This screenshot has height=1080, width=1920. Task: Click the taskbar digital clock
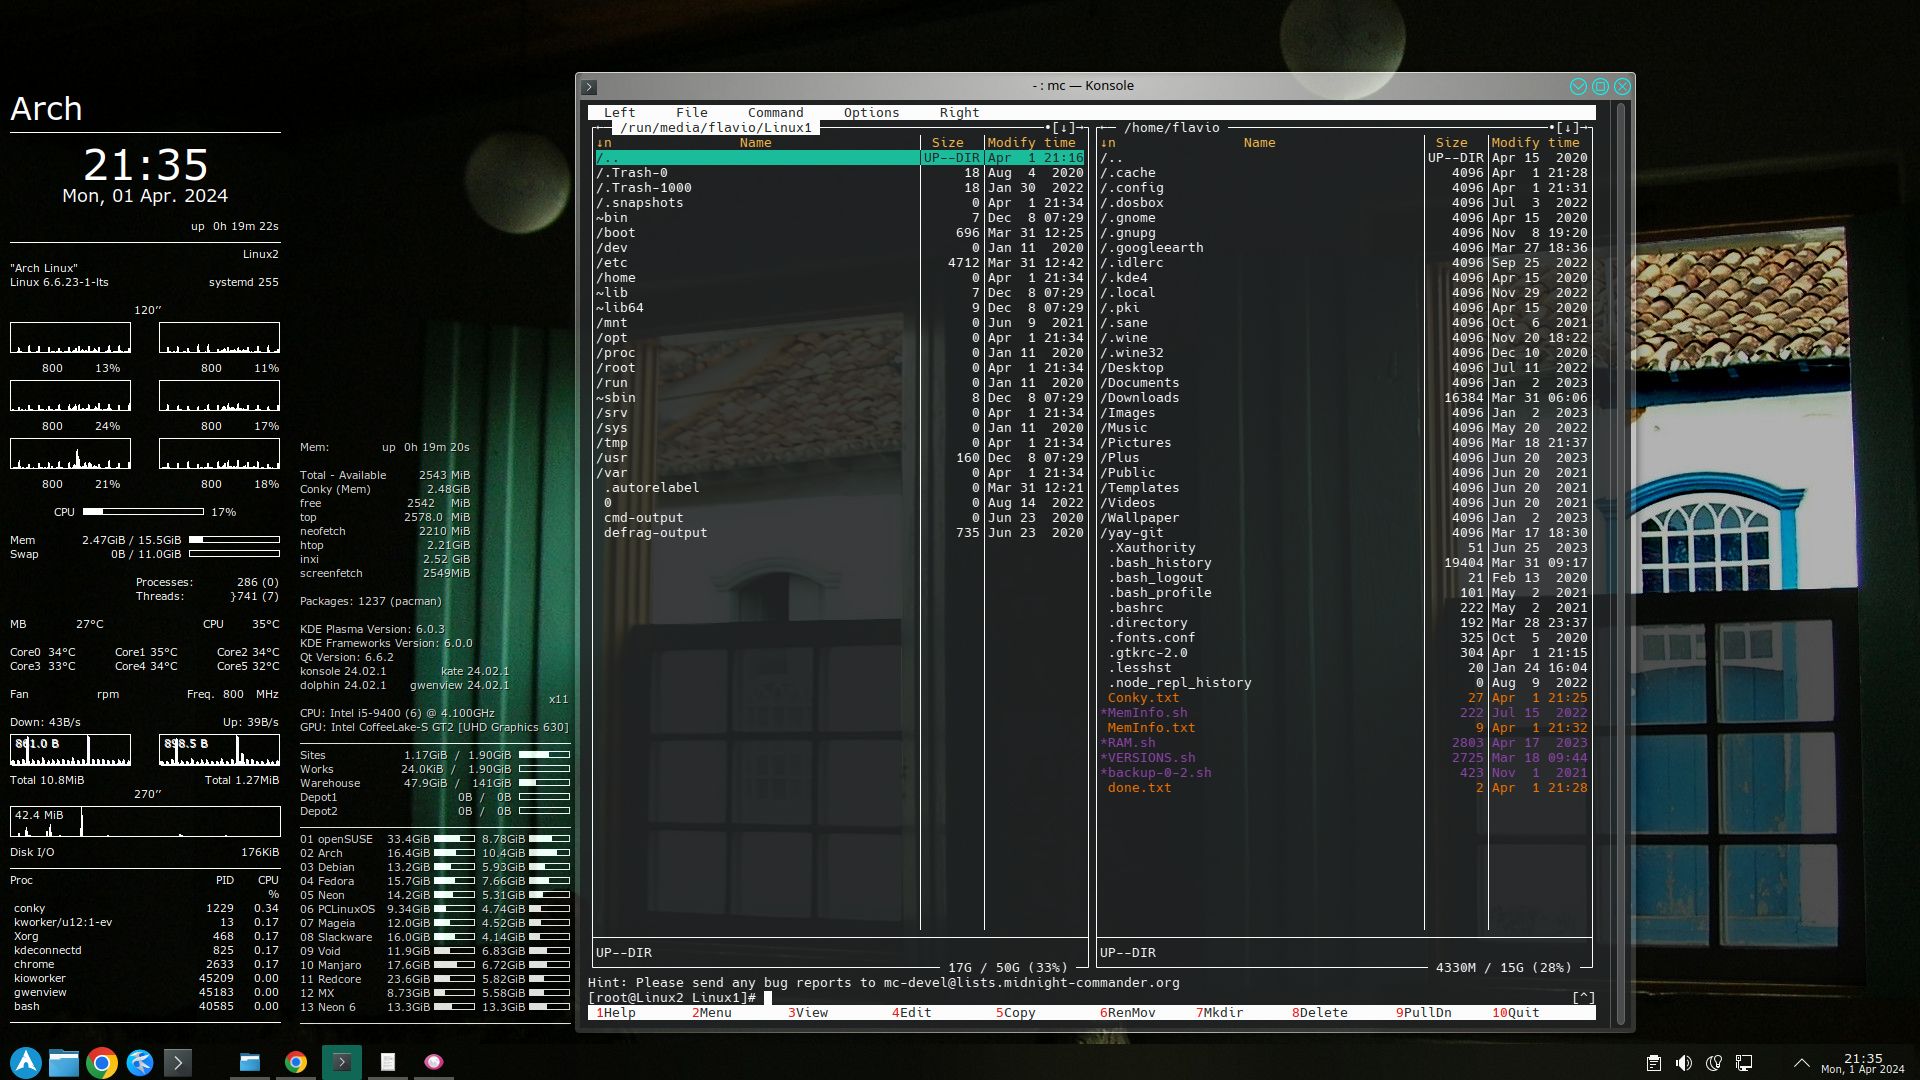click(1862, 1063)
